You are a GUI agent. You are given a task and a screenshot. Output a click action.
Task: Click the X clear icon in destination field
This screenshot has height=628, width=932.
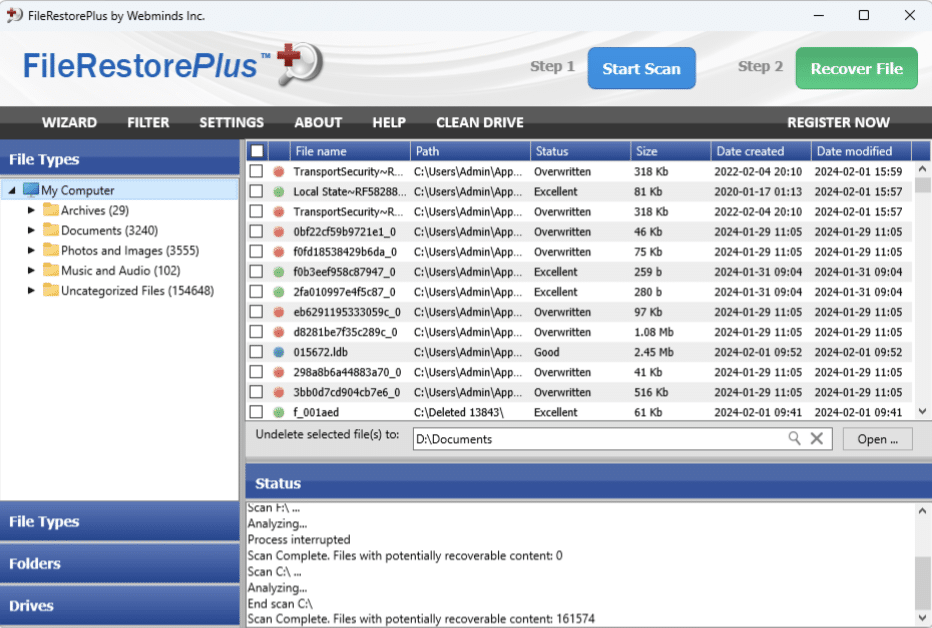[817, 438]
